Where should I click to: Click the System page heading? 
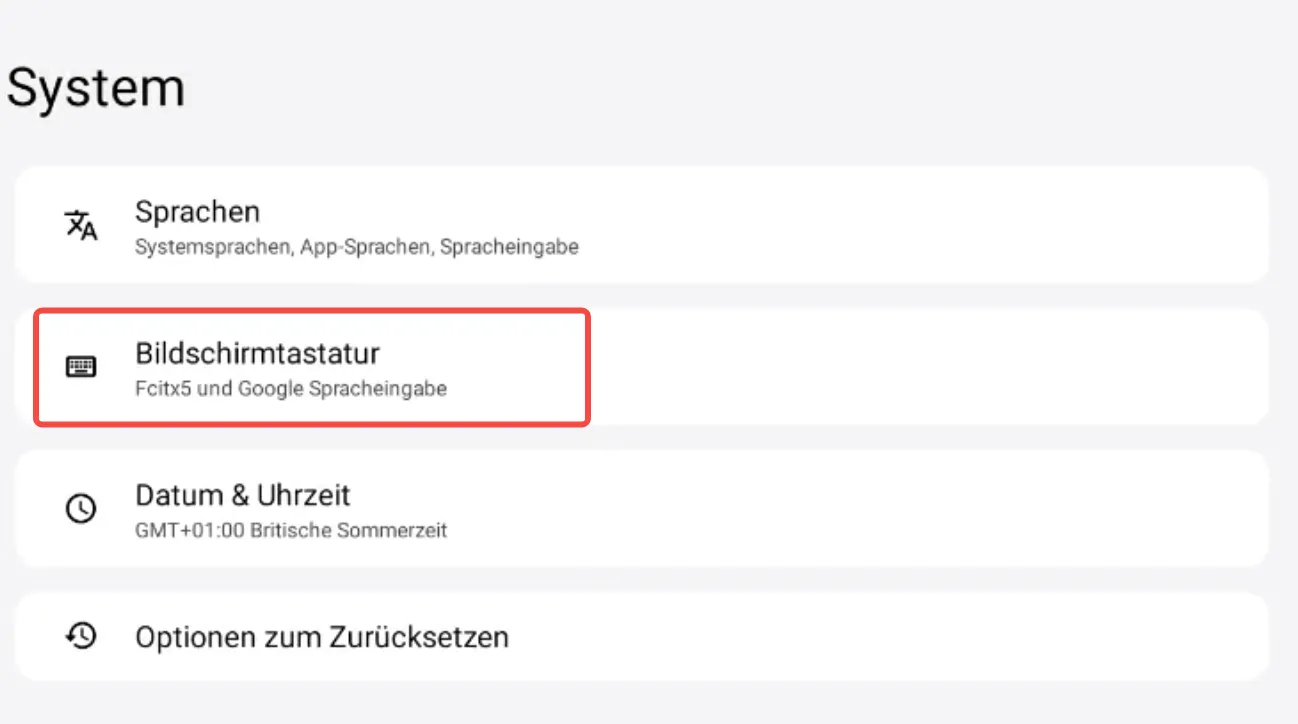[x=96, y=88]
